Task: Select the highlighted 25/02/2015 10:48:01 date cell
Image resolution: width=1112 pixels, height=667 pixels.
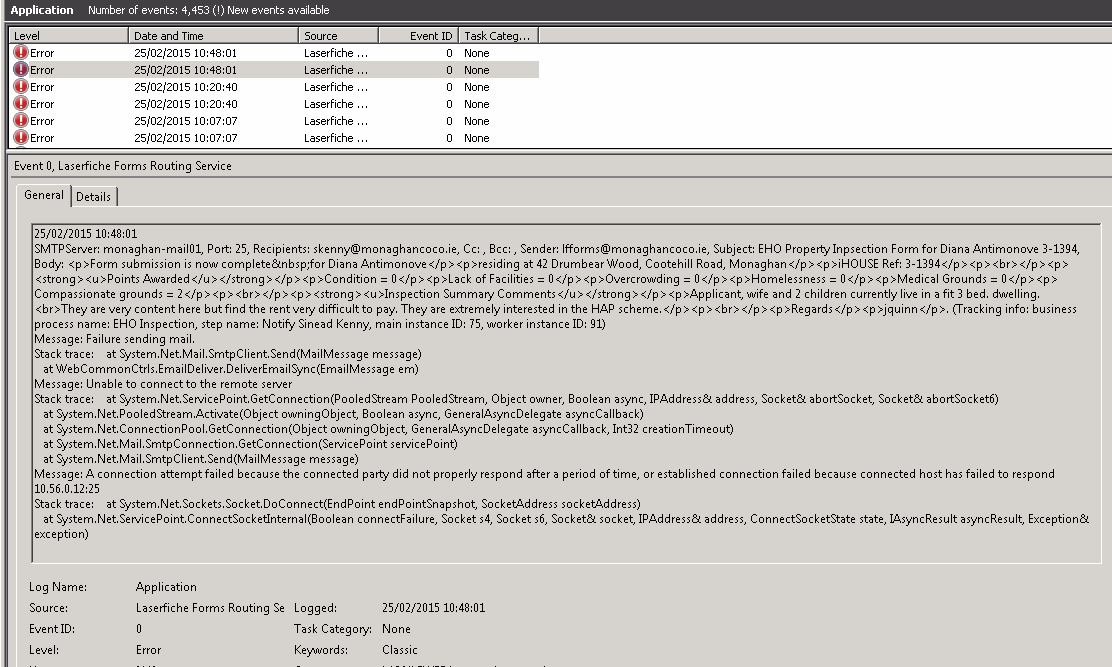Action: (186, 69)
